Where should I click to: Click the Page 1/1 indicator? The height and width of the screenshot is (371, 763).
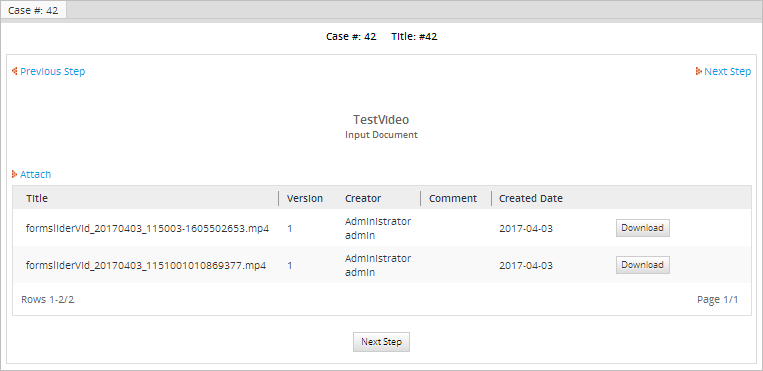click(x=717, y=299)
